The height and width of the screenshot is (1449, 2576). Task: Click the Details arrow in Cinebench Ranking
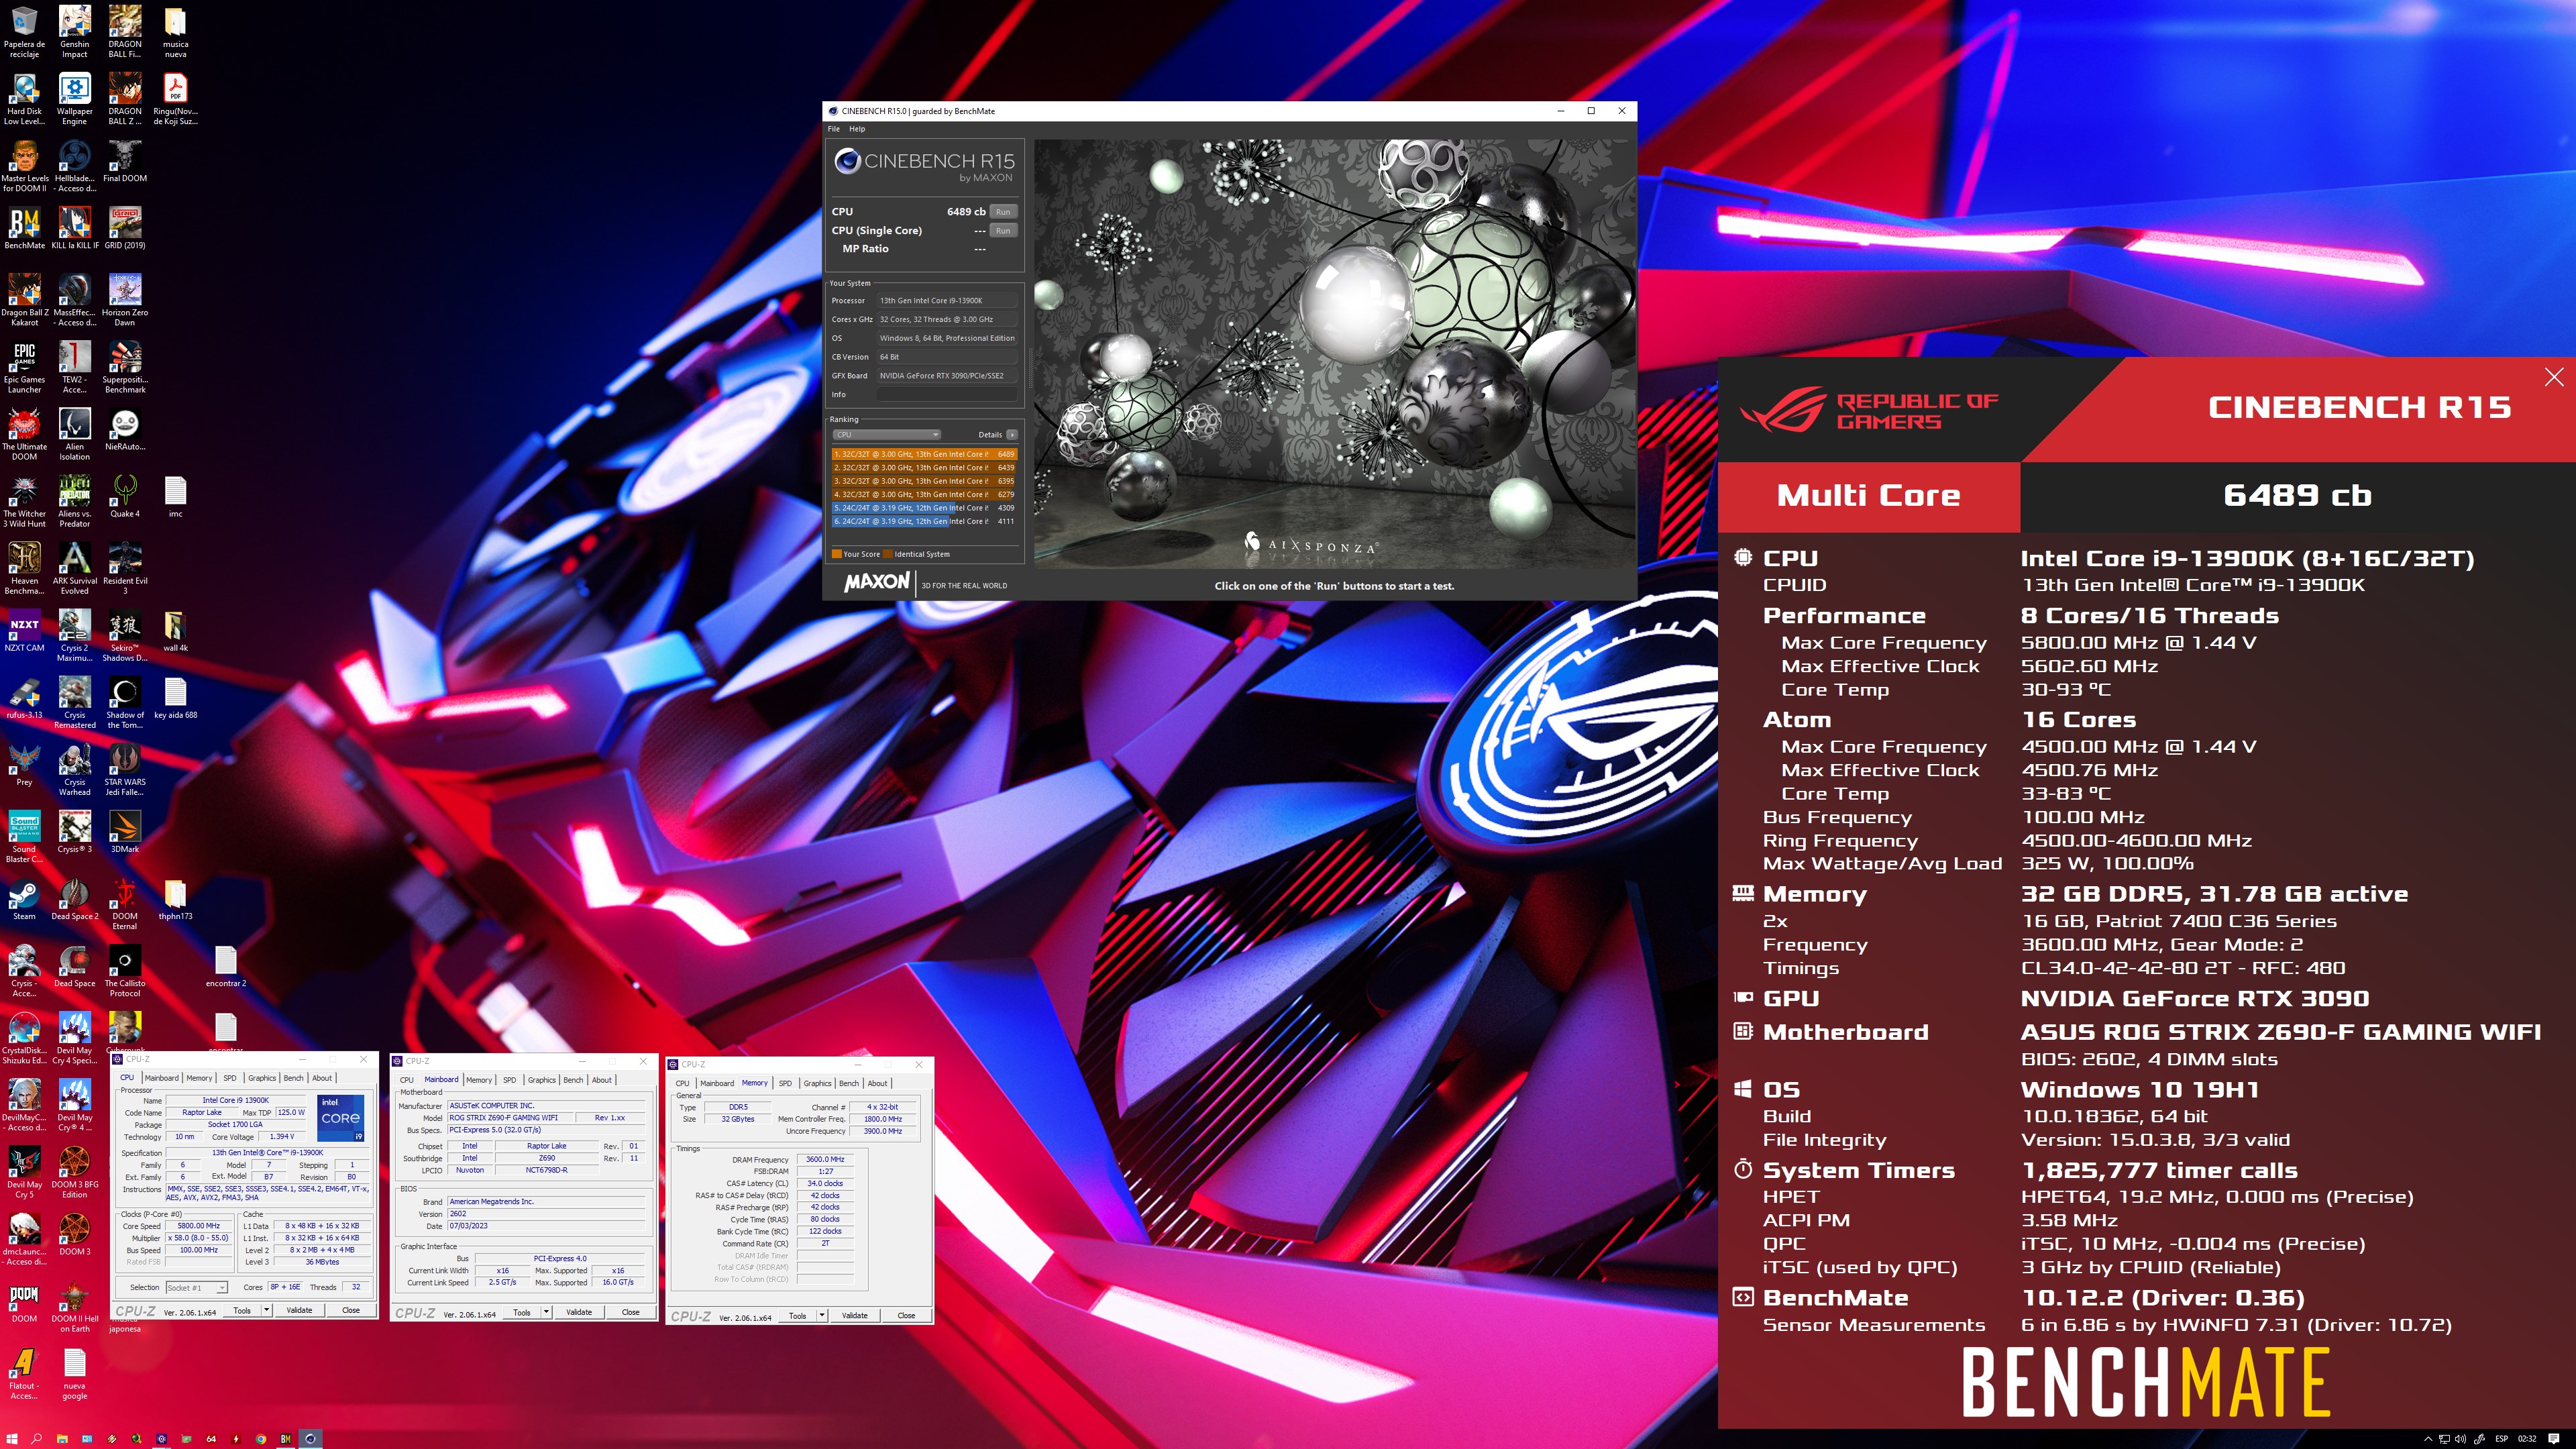pos(1012,435)
